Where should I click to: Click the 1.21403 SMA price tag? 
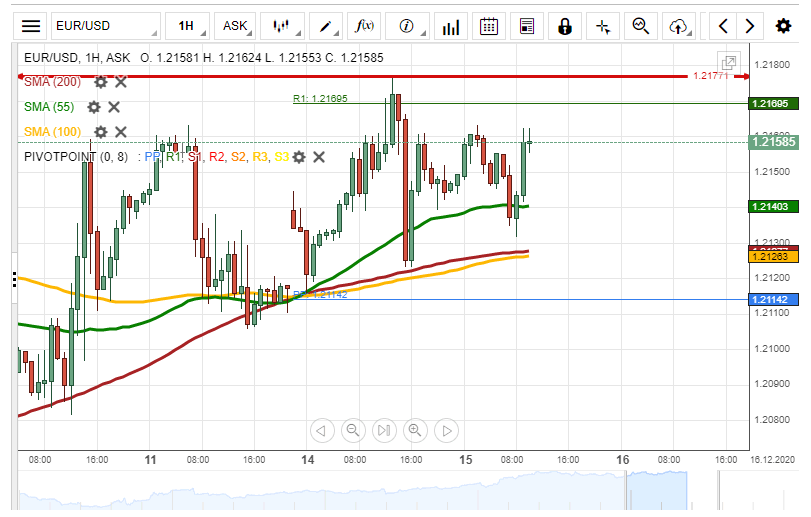pos(774,207)
